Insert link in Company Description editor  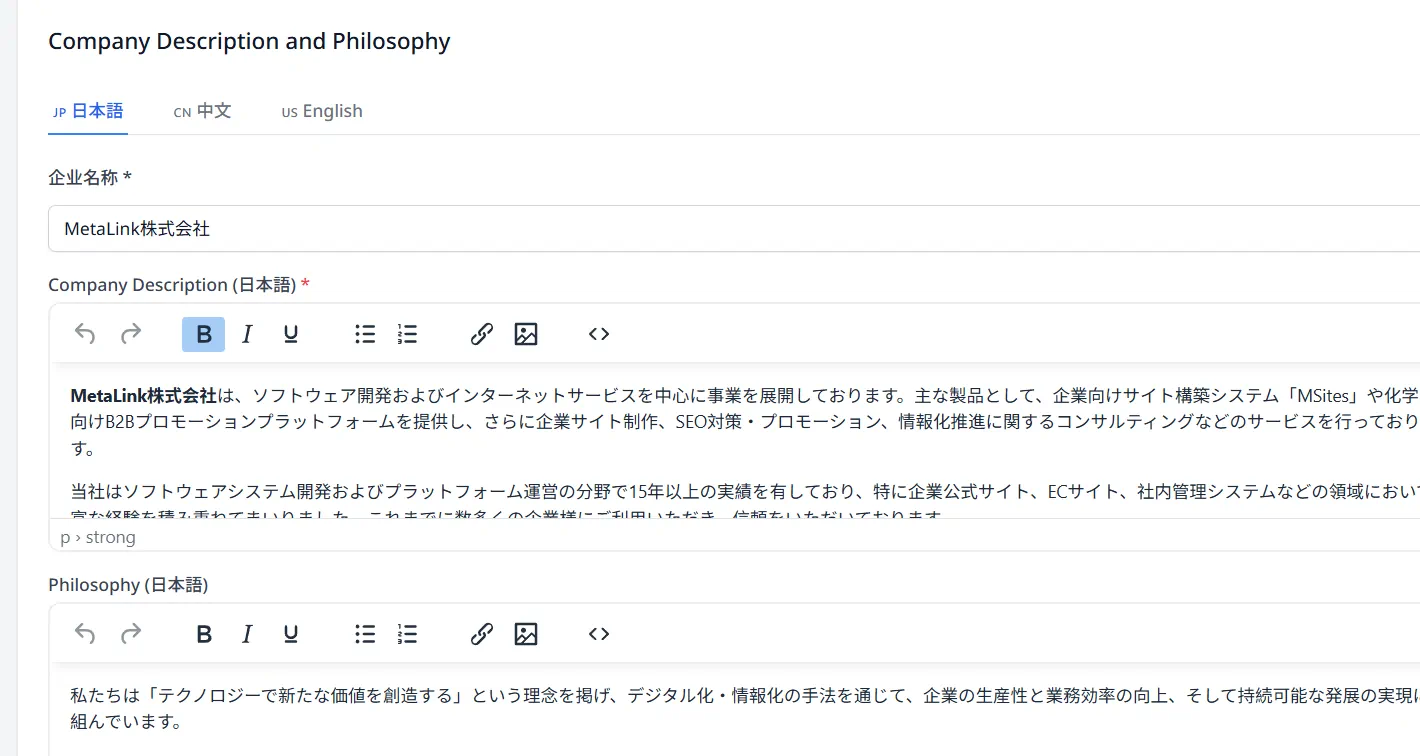tap(482, 334)
